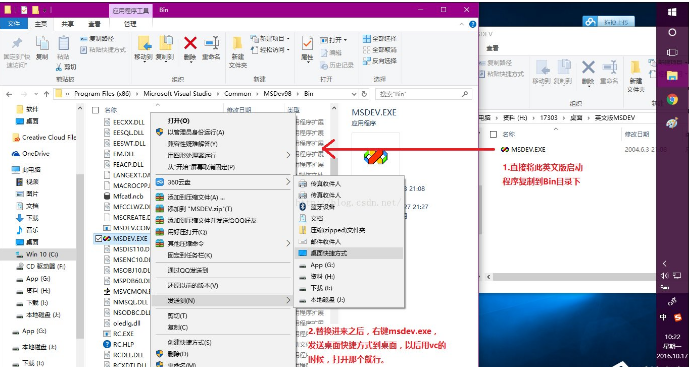Expand the 360 cloud disk submenu
This screenshot has height=367, width=692.
(288, 182)
